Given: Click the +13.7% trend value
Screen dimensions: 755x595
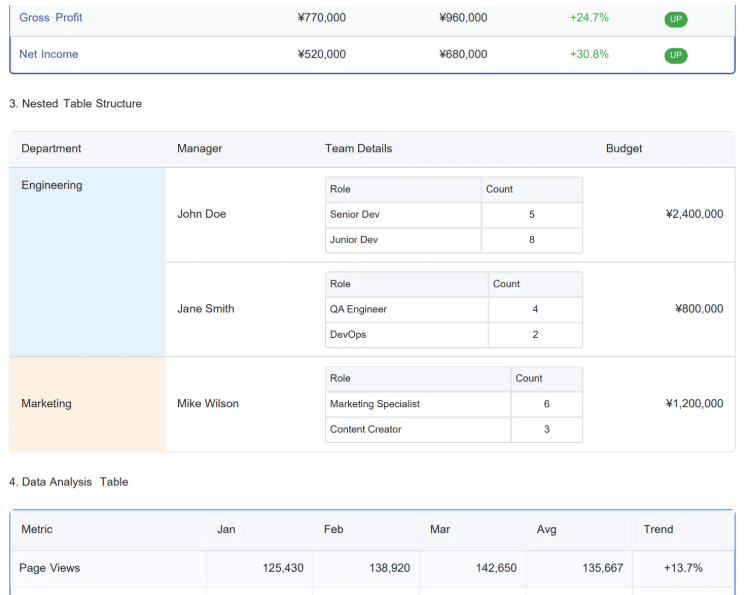Looking at the screenshot, I should (683, 568).
